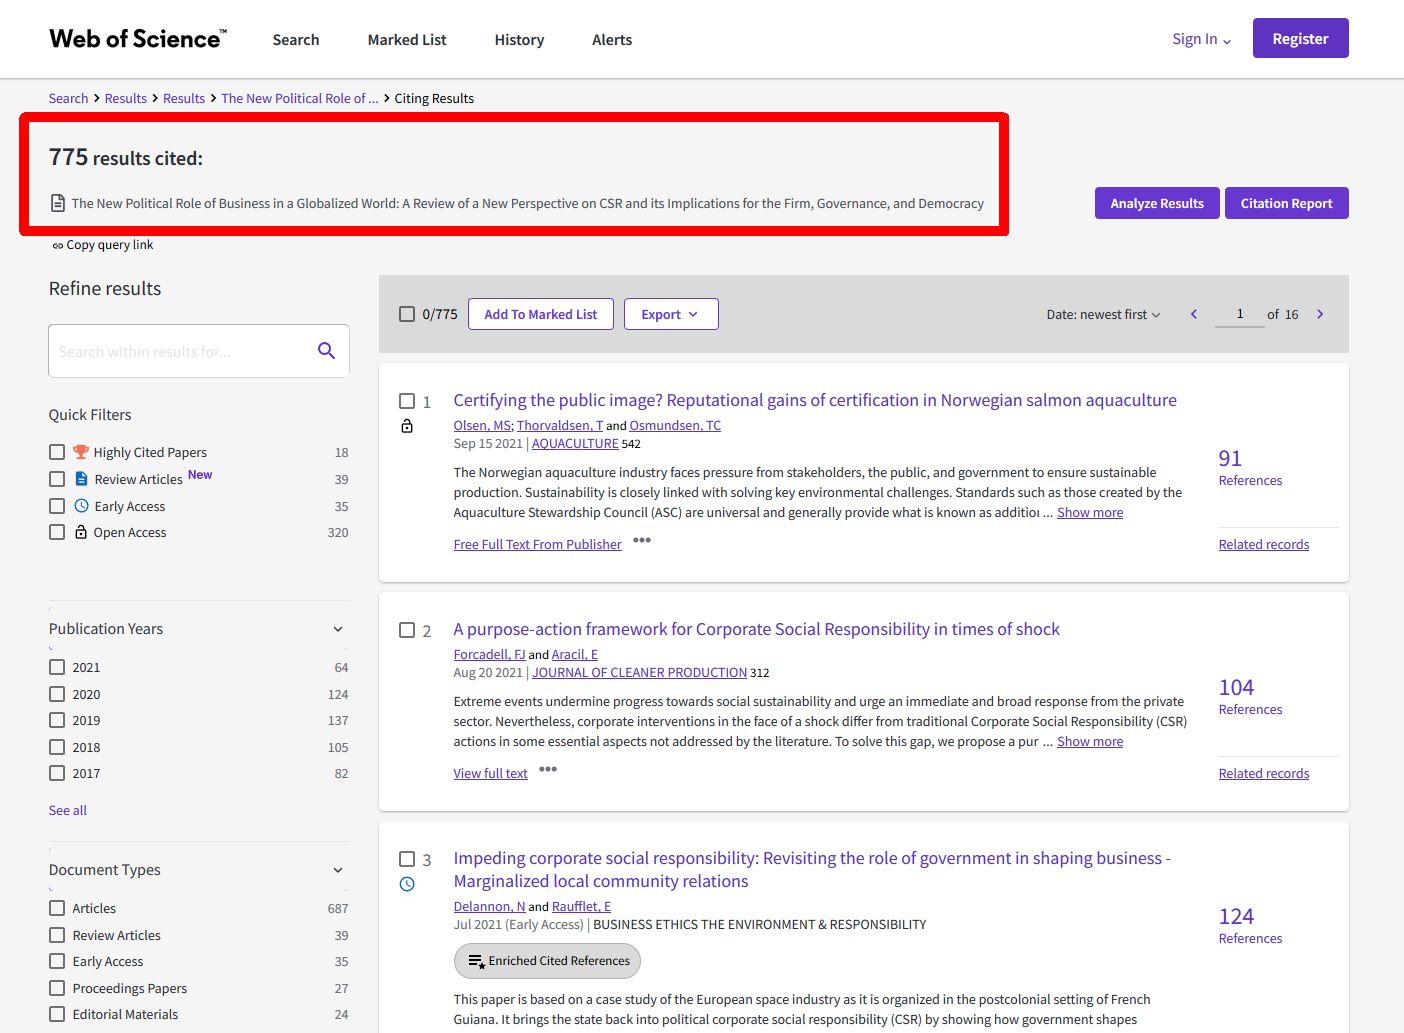The image size is (1404, 1033).
Task: Open the Export dropdown
Action: (671, 314)
